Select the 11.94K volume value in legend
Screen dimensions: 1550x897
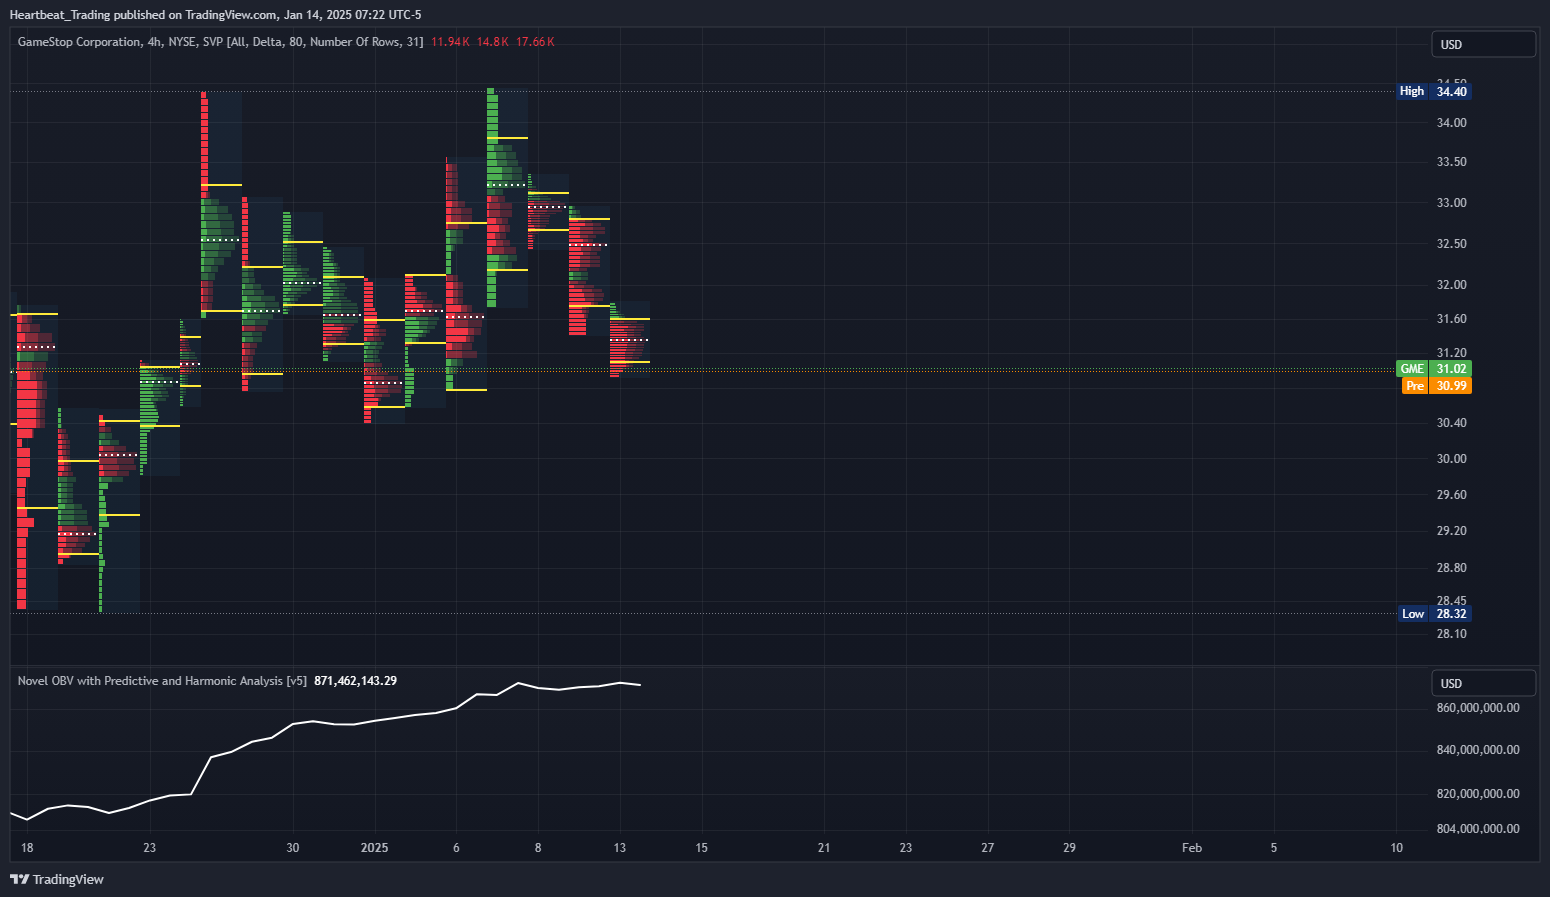(x=450, y=42)
